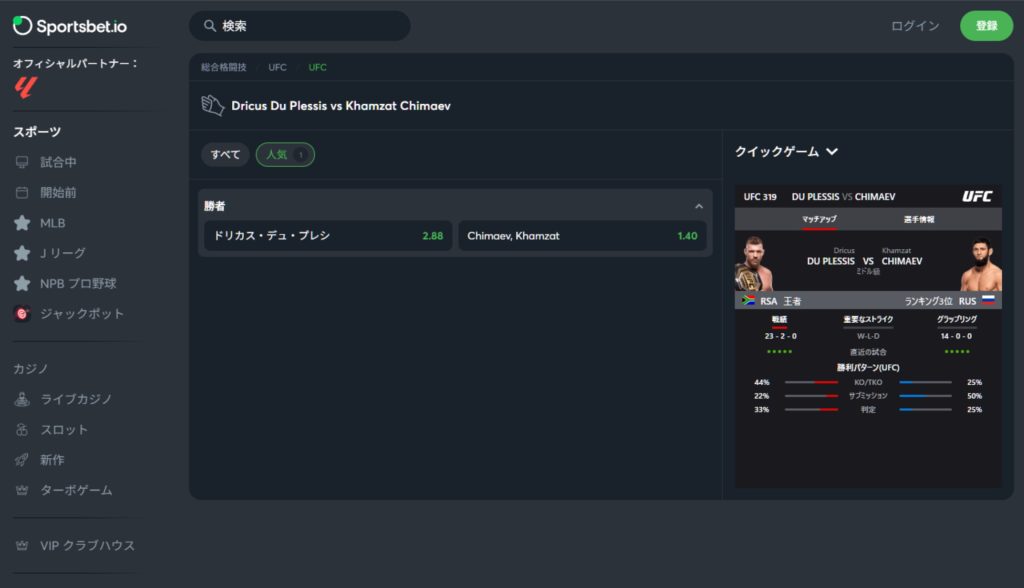Open ジャックポット in the sidebar

[x=82, y=314]
